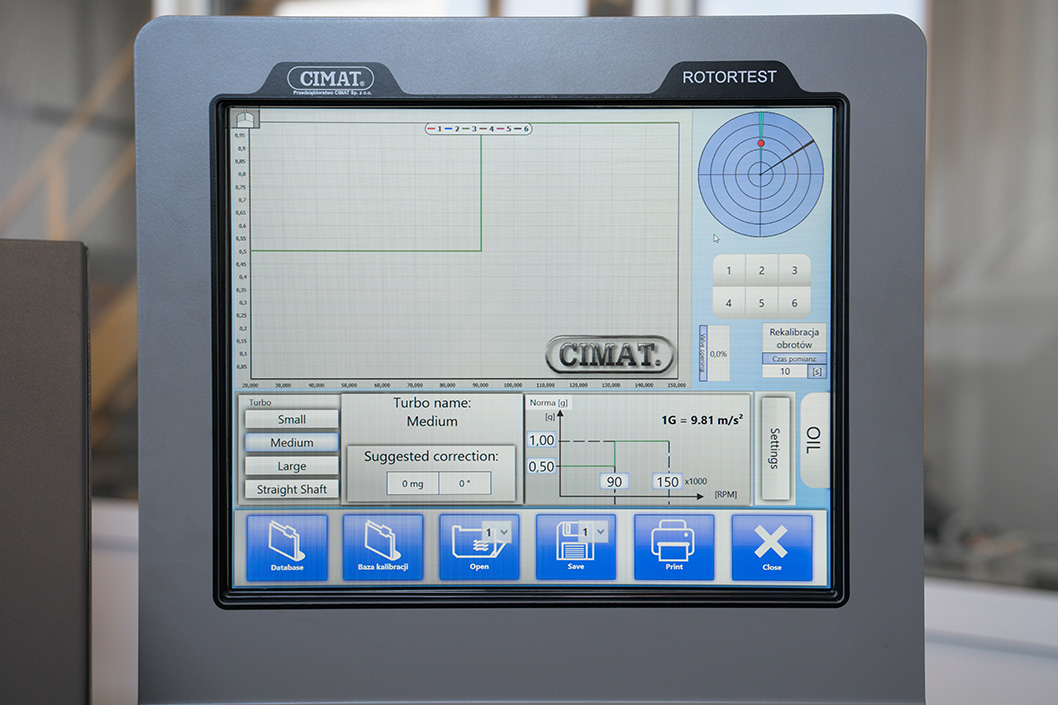Open the Settings vertical tab
The width and height of the screenshot is (1058, 705).
click(x=775, y=448)
